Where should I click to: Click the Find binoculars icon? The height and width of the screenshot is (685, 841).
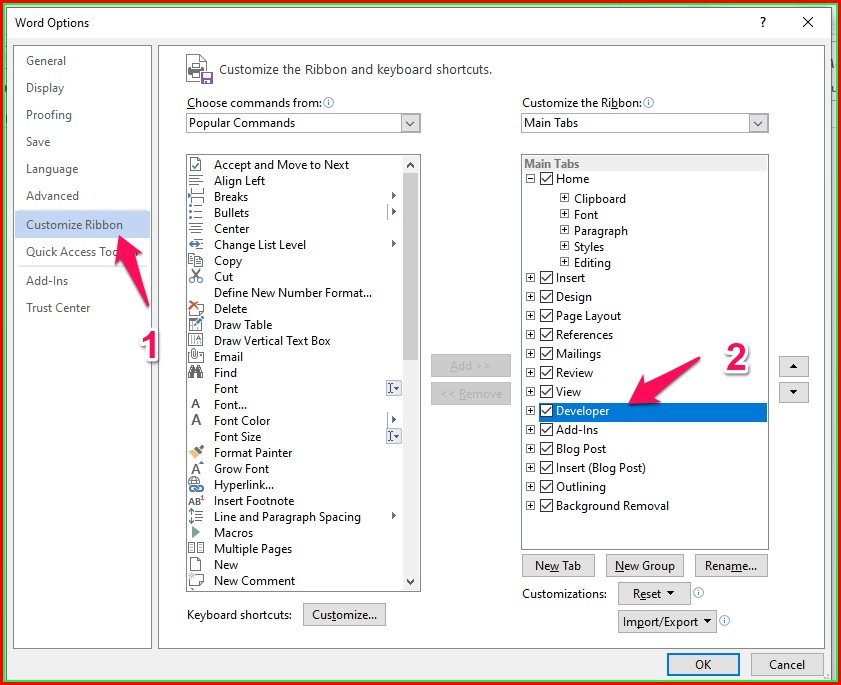pyautogui.click(x=196, y=372)
